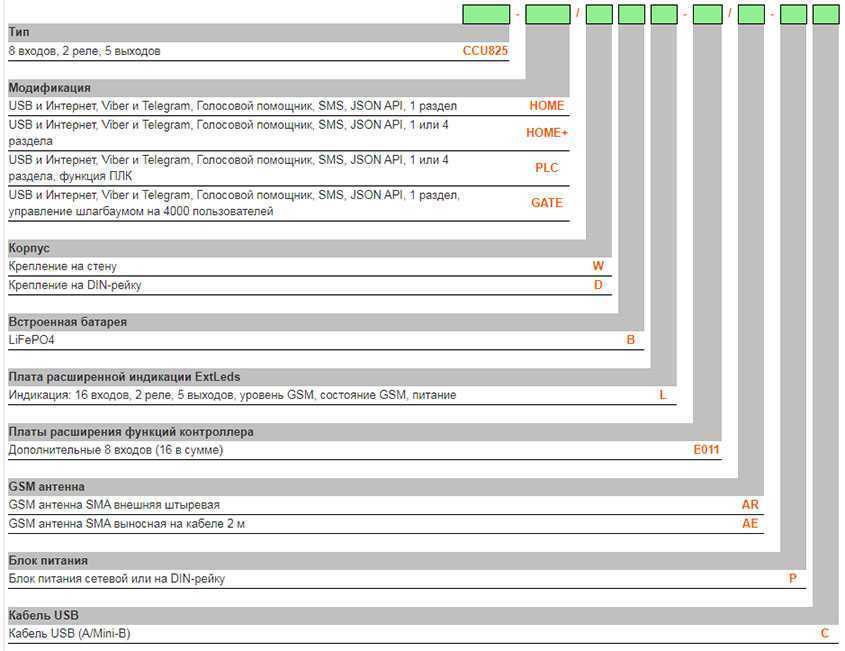Select expansion board code E011
This screenshot has height=651, width=845.
coord(706,450)
